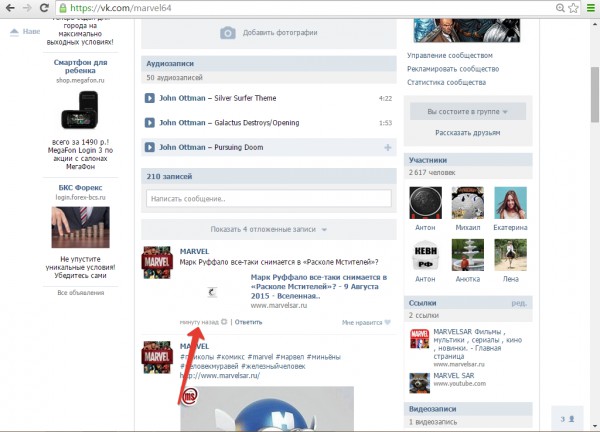Open MARVEL avatar on Марк Руффало post

coord(157,262)
